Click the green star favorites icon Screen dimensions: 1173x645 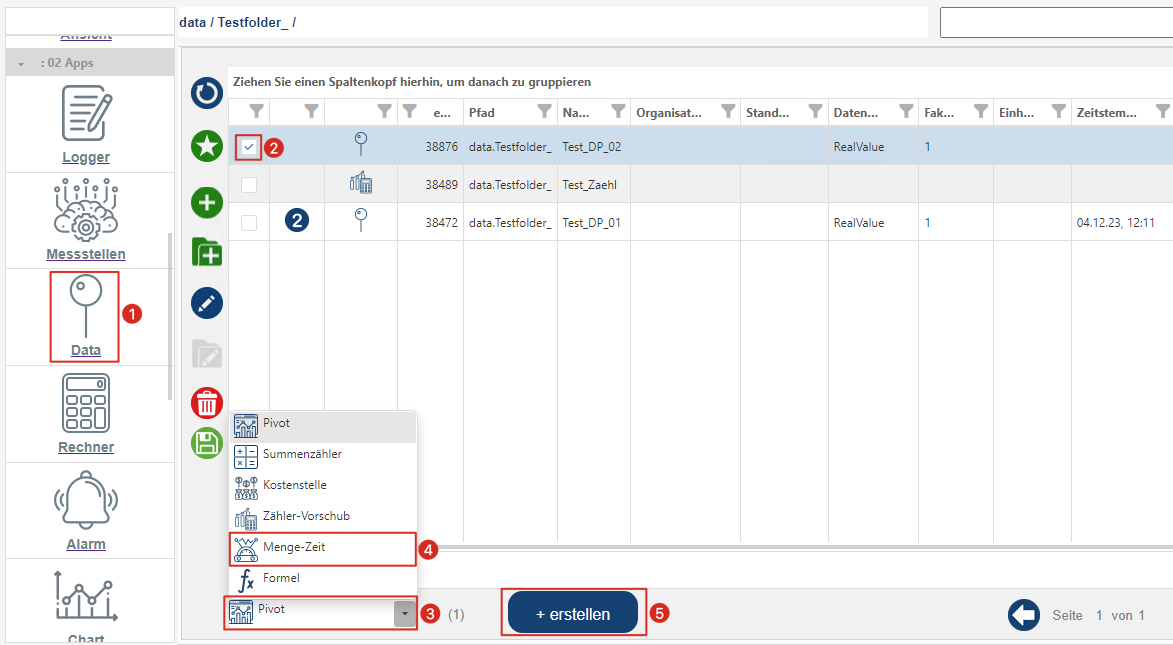[207, 147]
